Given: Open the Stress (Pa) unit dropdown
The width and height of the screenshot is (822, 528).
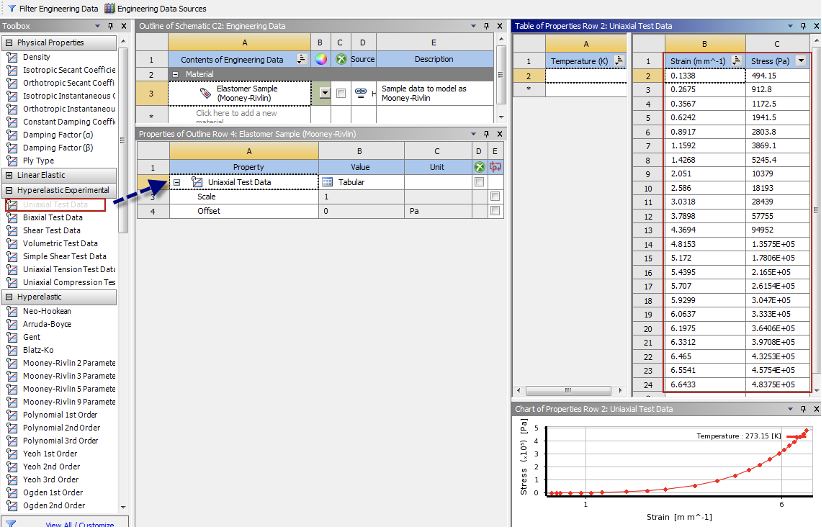Looking at the screenshot, I should point(801,61).
